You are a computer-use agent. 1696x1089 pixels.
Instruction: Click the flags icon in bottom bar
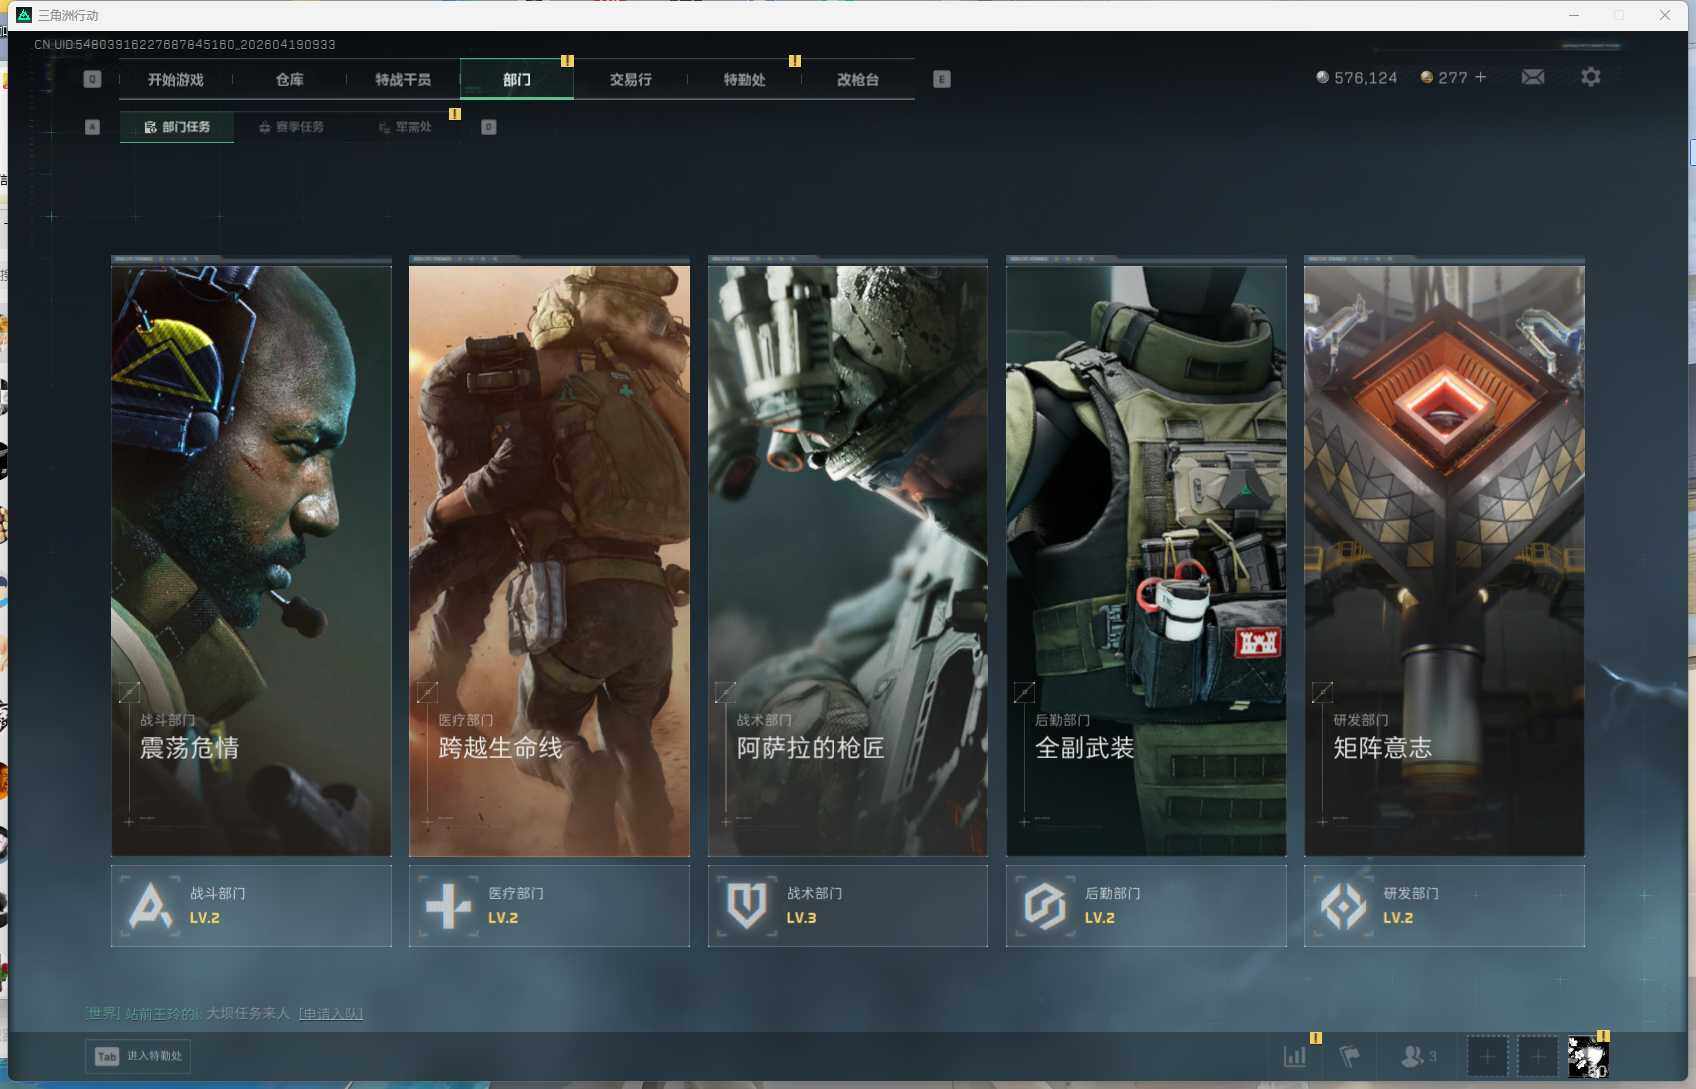pyautogui.click(x=1349, y=1056)
